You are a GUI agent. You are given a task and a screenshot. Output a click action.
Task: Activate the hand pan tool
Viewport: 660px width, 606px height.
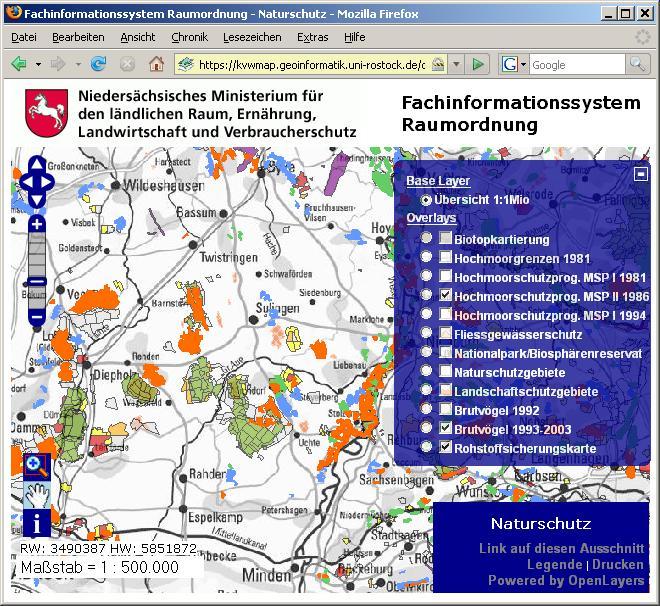coord(36,493)
